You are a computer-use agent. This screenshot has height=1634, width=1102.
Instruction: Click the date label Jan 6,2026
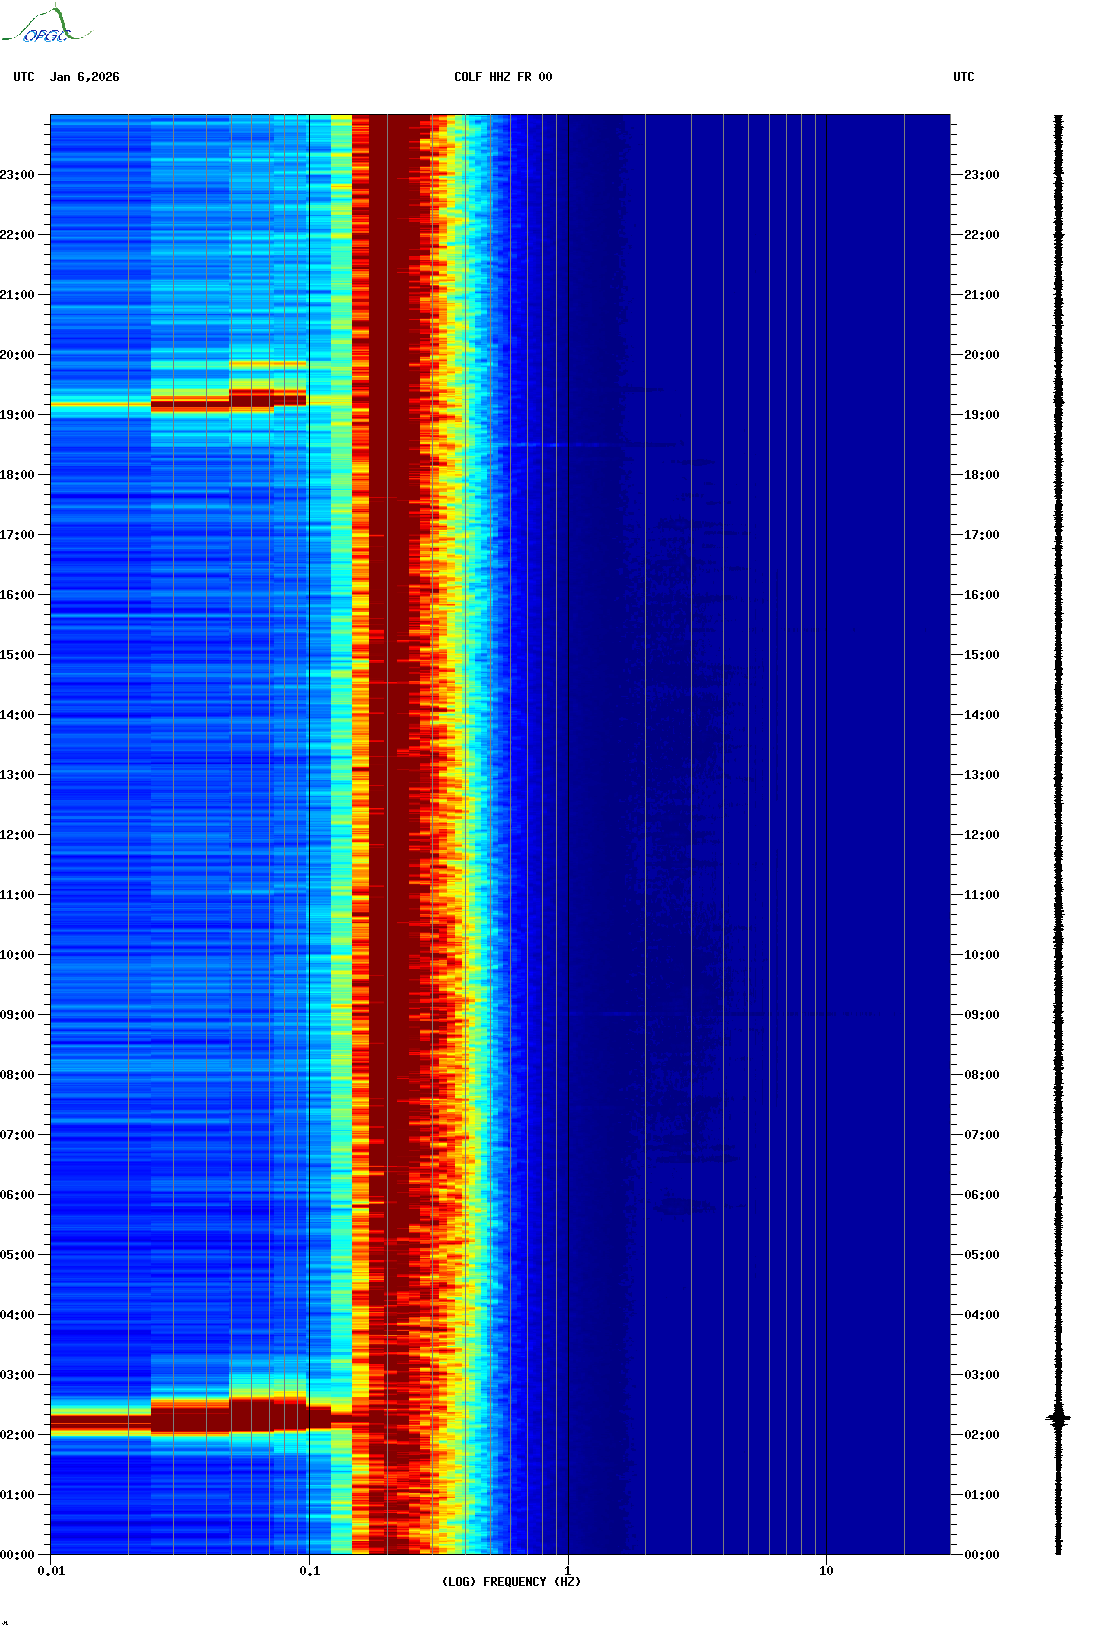(x=84, y=77)
